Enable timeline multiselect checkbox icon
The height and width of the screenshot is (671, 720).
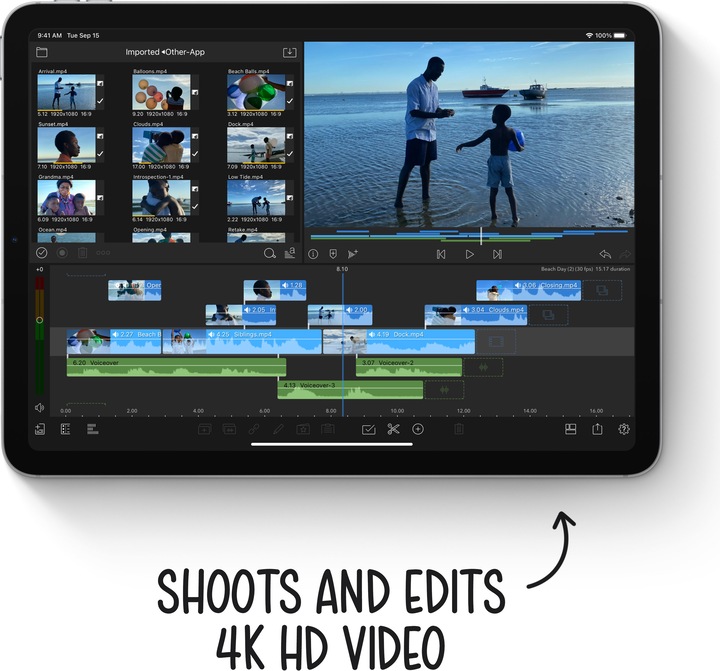(369, 429)
